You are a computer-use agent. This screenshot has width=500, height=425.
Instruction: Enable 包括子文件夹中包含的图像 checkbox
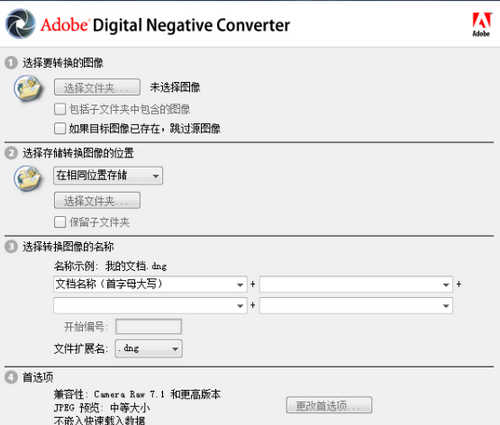coord(60,109)
